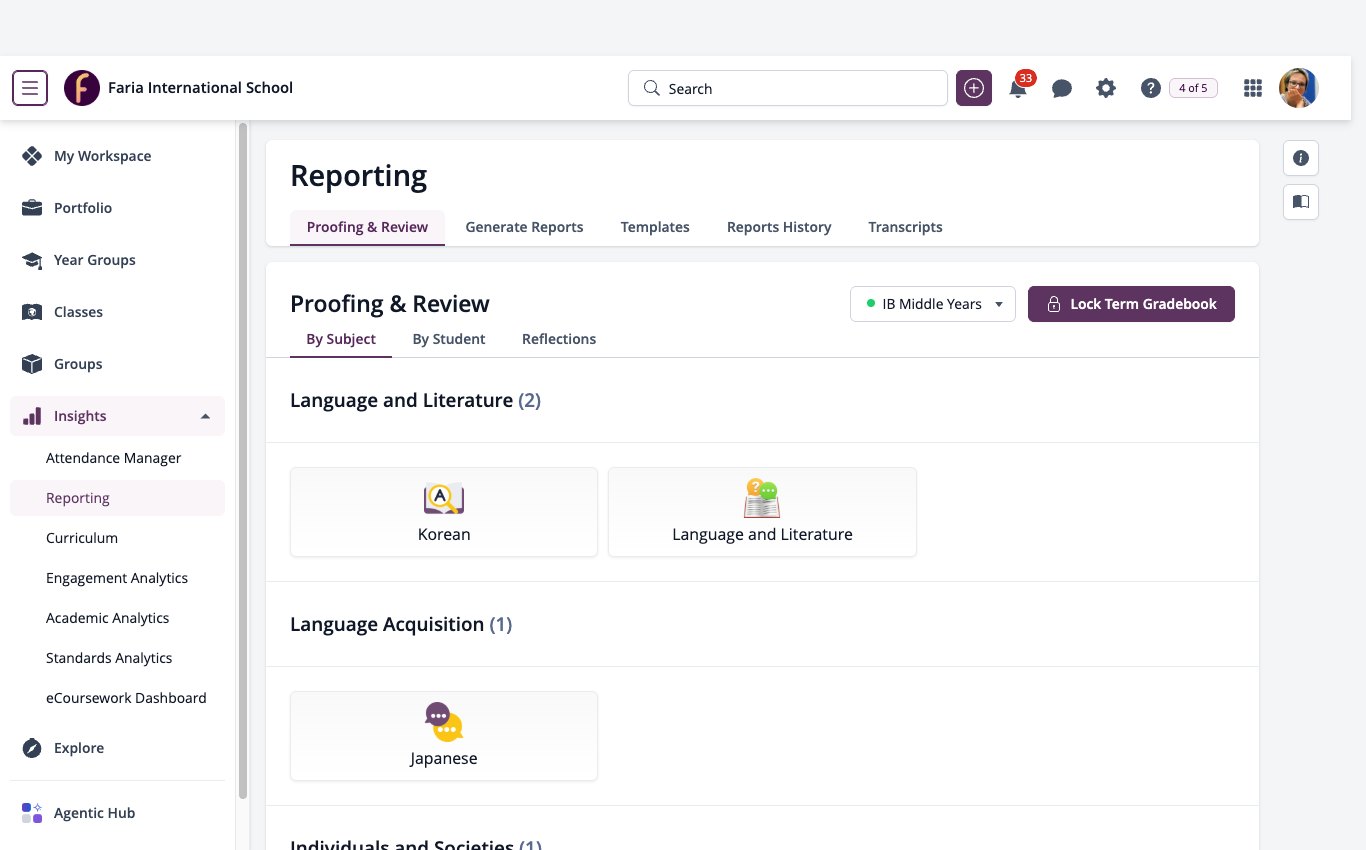Click the Language and Literature book icon
The width and height of the screenshot is (1366, 850).
tap(762, 498)
